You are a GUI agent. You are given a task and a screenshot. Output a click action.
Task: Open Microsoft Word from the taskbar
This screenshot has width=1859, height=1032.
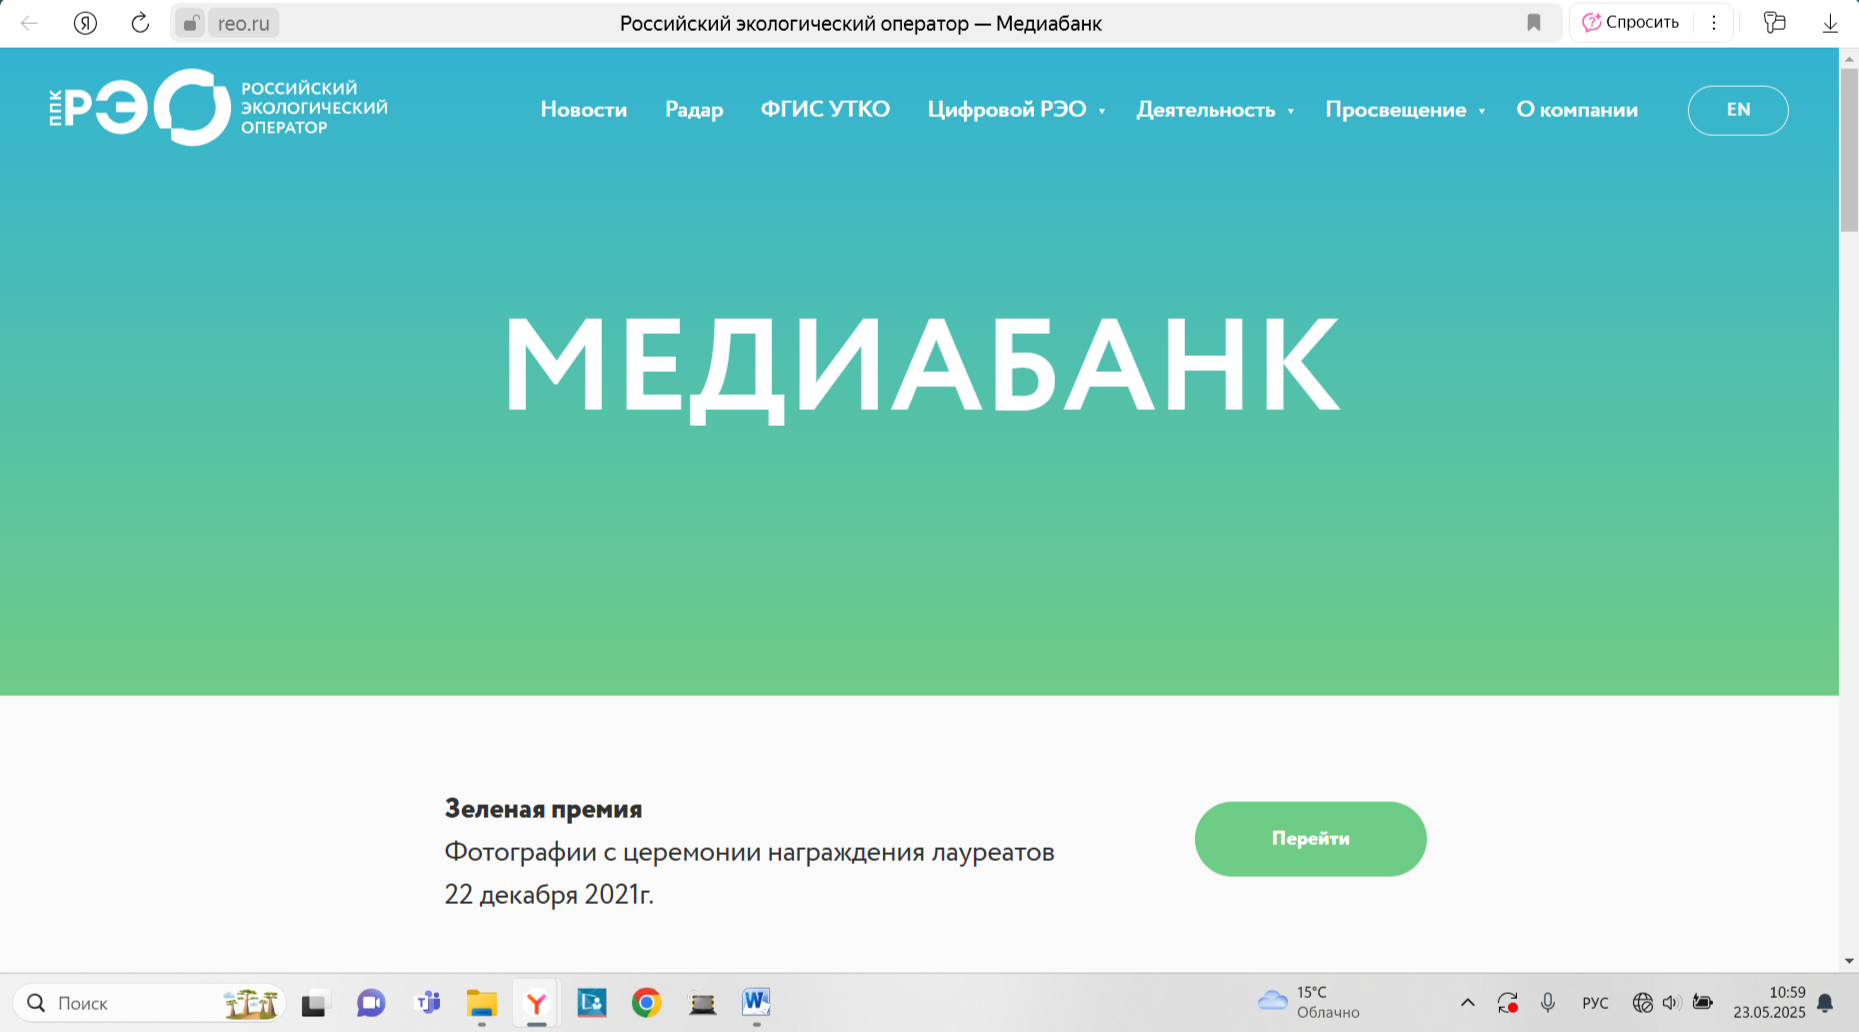[x=757, y=1003]
